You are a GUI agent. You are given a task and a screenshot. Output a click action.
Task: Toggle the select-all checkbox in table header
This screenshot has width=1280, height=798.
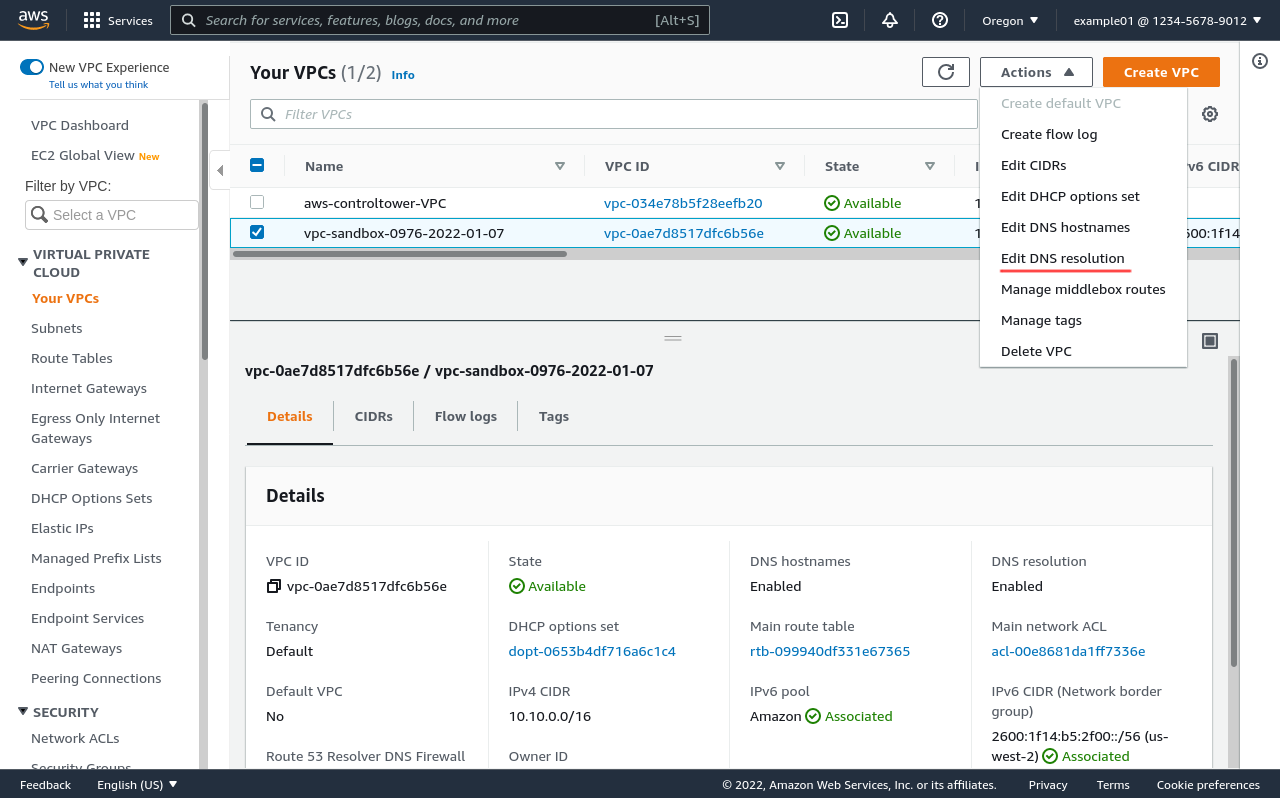(257, 166)
